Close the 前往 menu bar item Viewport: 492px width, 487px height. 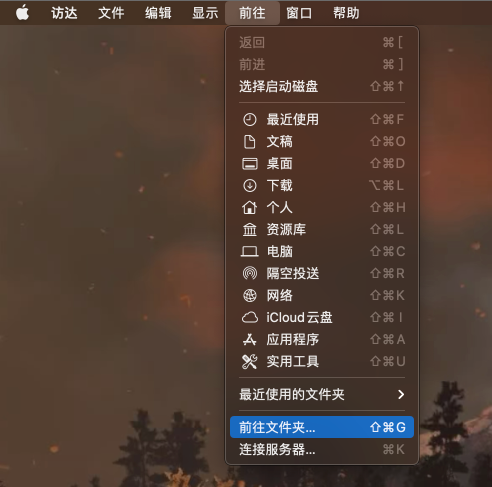pos(252,13)
